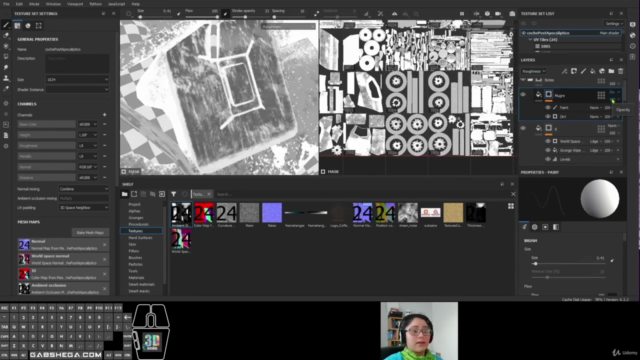Image resolution: width=640 pixels, height=360 pixels.
Task: Click the Shelf new tab icon
Action: (134, 194)
